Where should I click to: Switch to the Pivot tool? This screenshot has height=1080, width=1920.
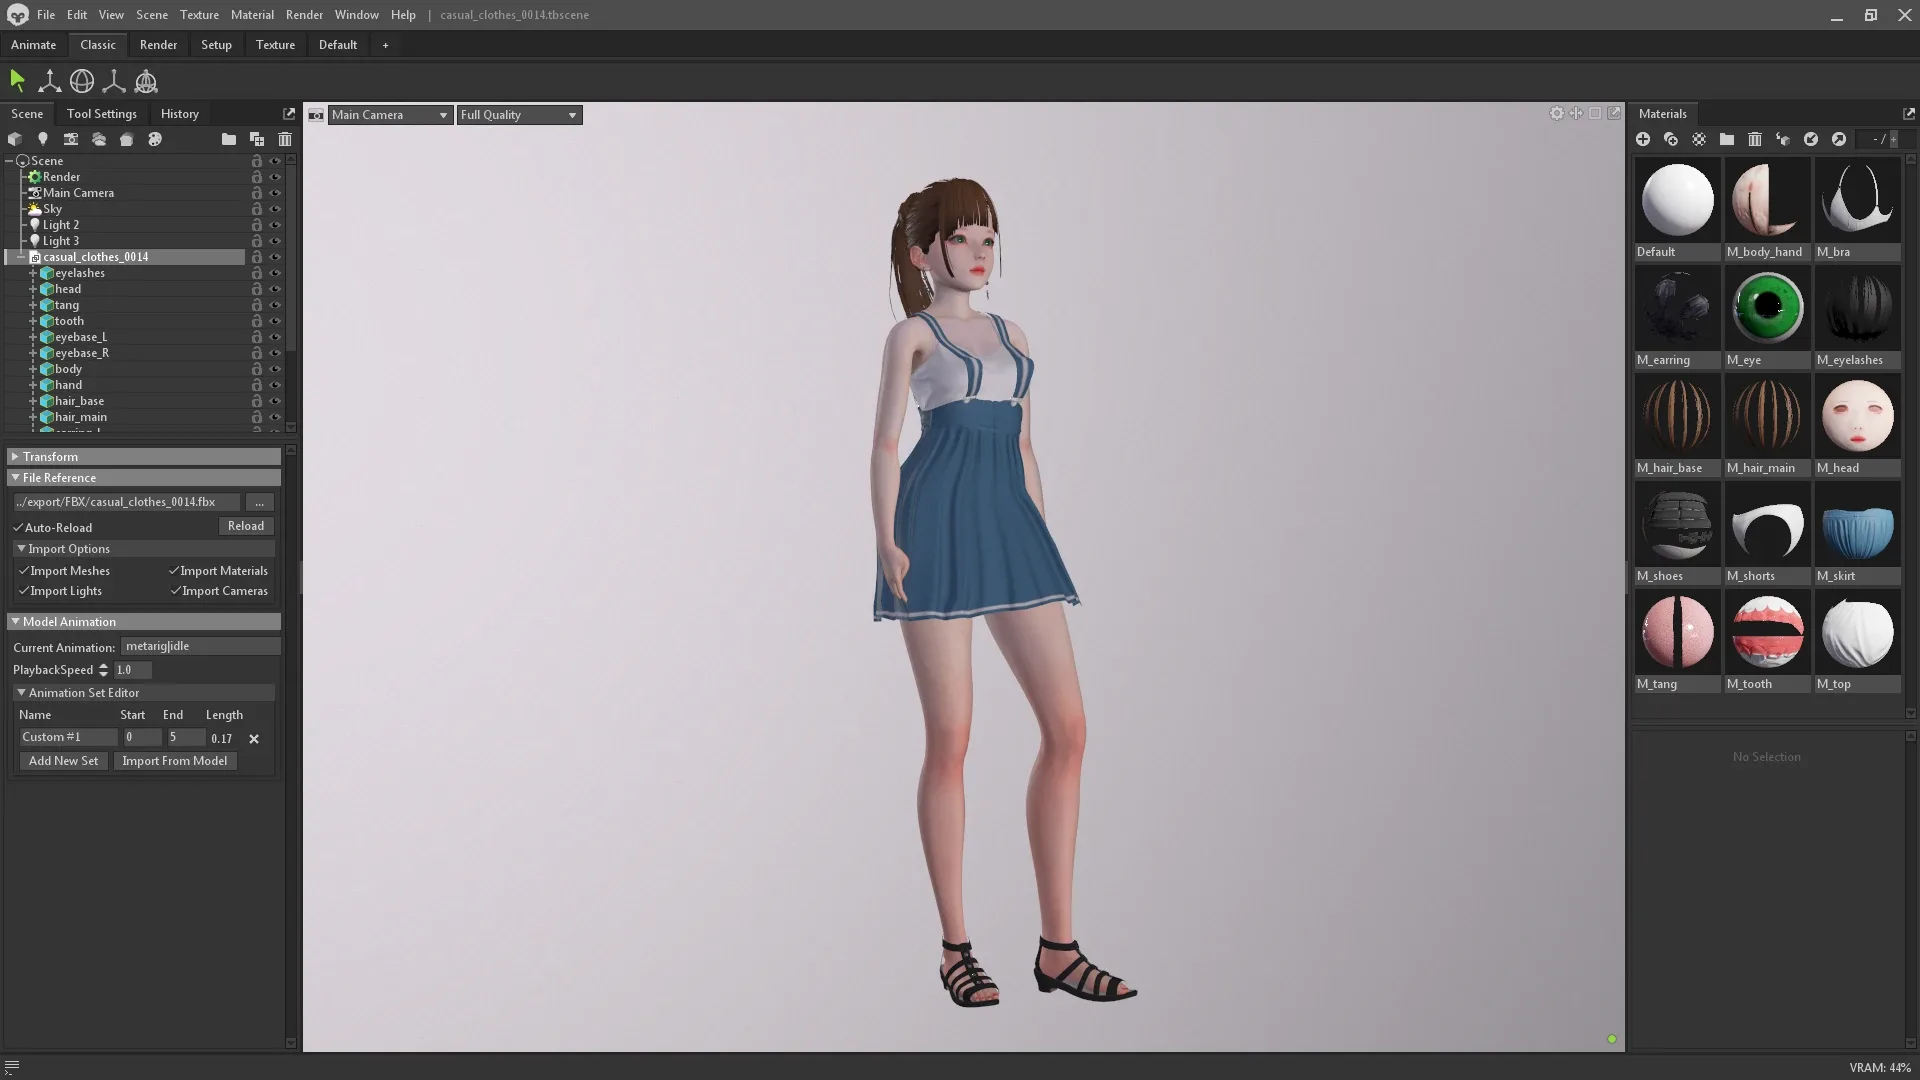point(146,81)
